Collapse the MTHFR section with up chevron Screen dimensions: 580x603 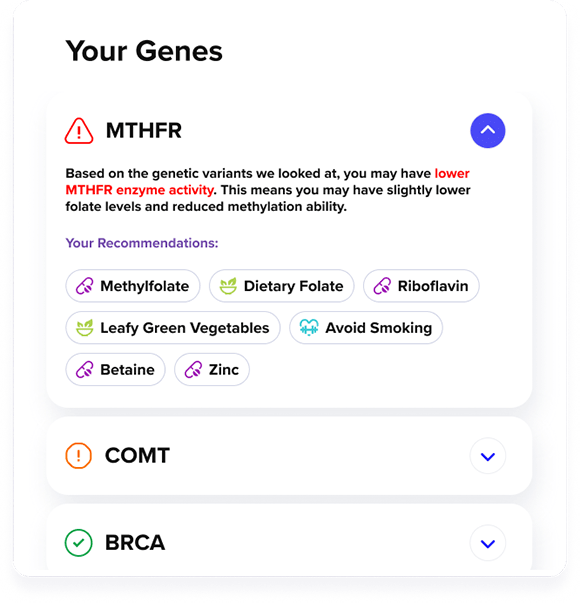(488, 130)
